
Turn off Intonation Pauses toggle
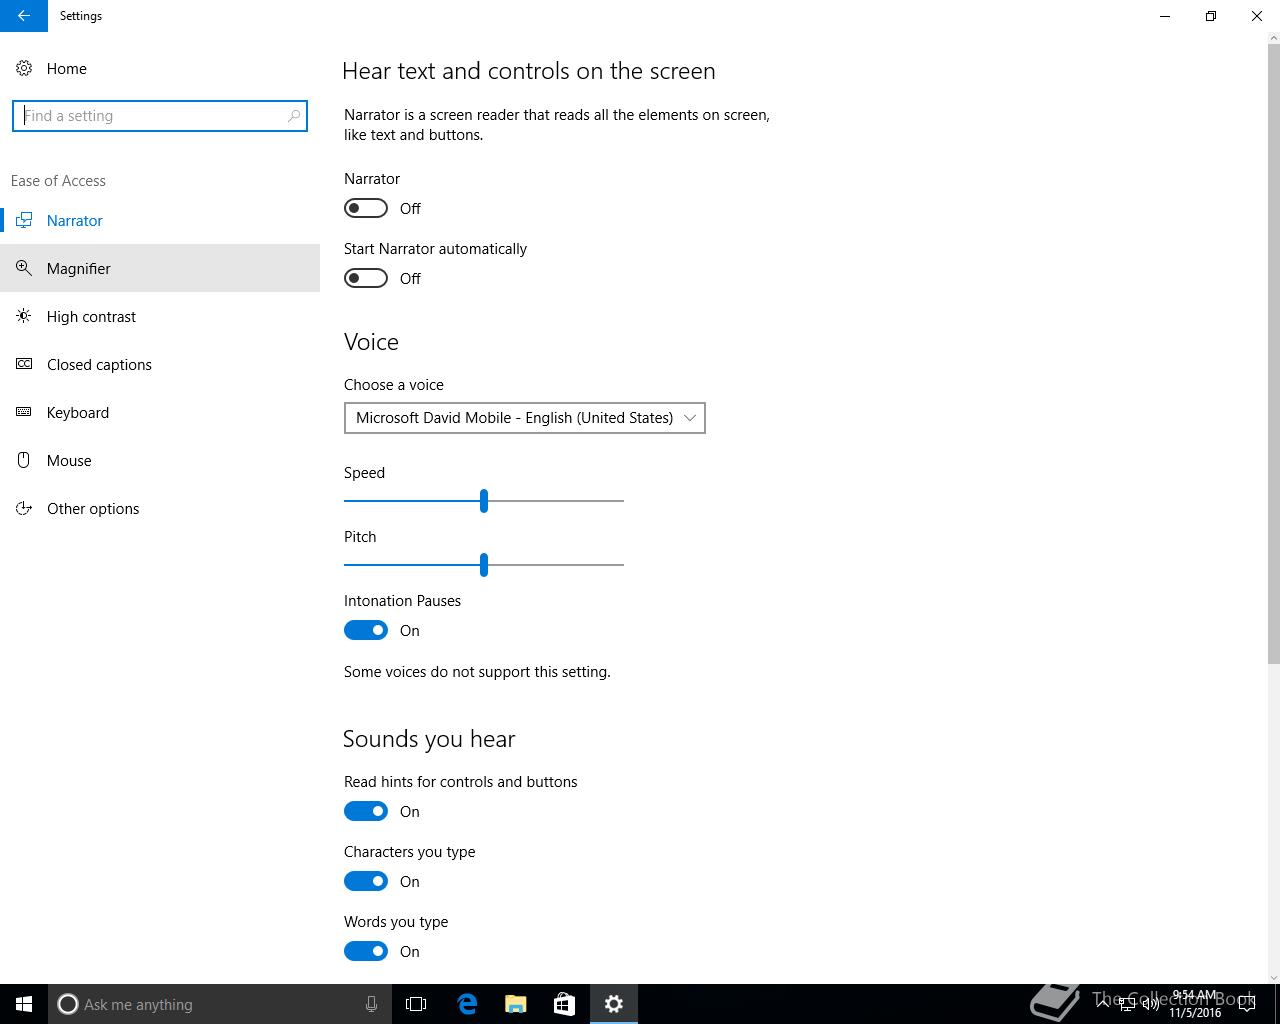(366, 630)
